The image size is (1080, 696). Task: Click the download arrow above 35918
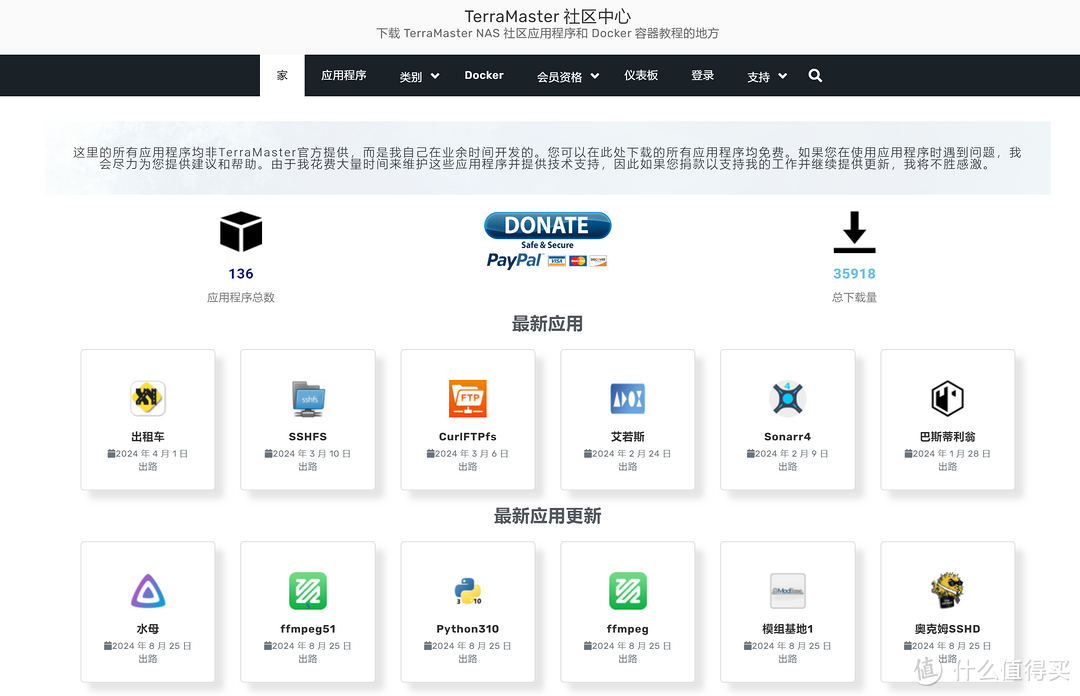click(x=854, y=232)
